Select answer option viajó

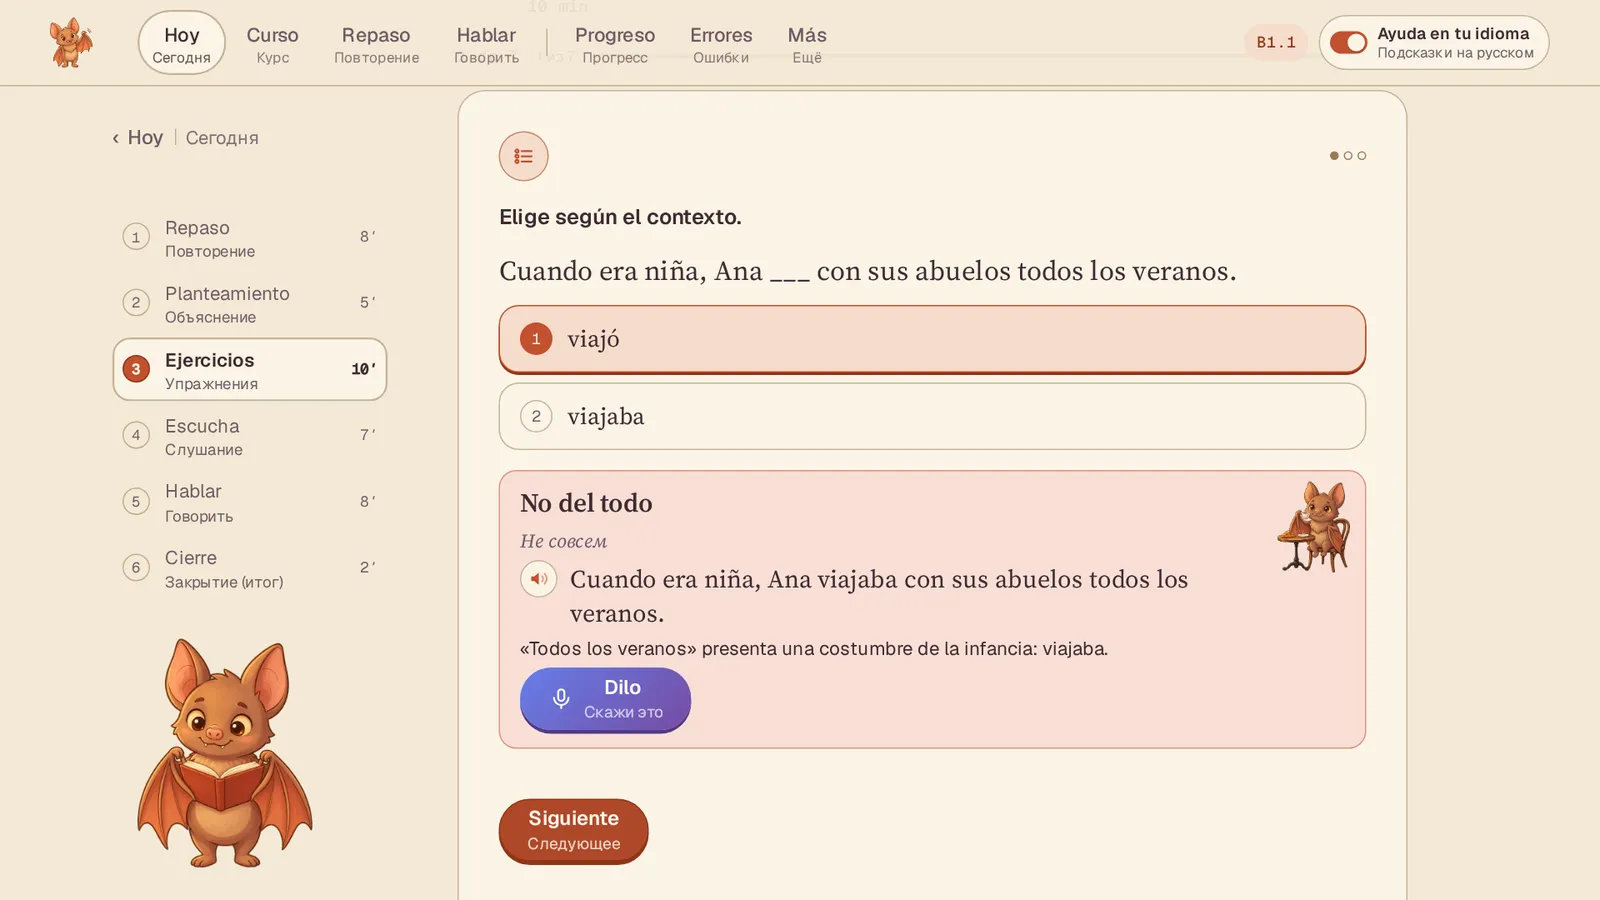point(932,339)
